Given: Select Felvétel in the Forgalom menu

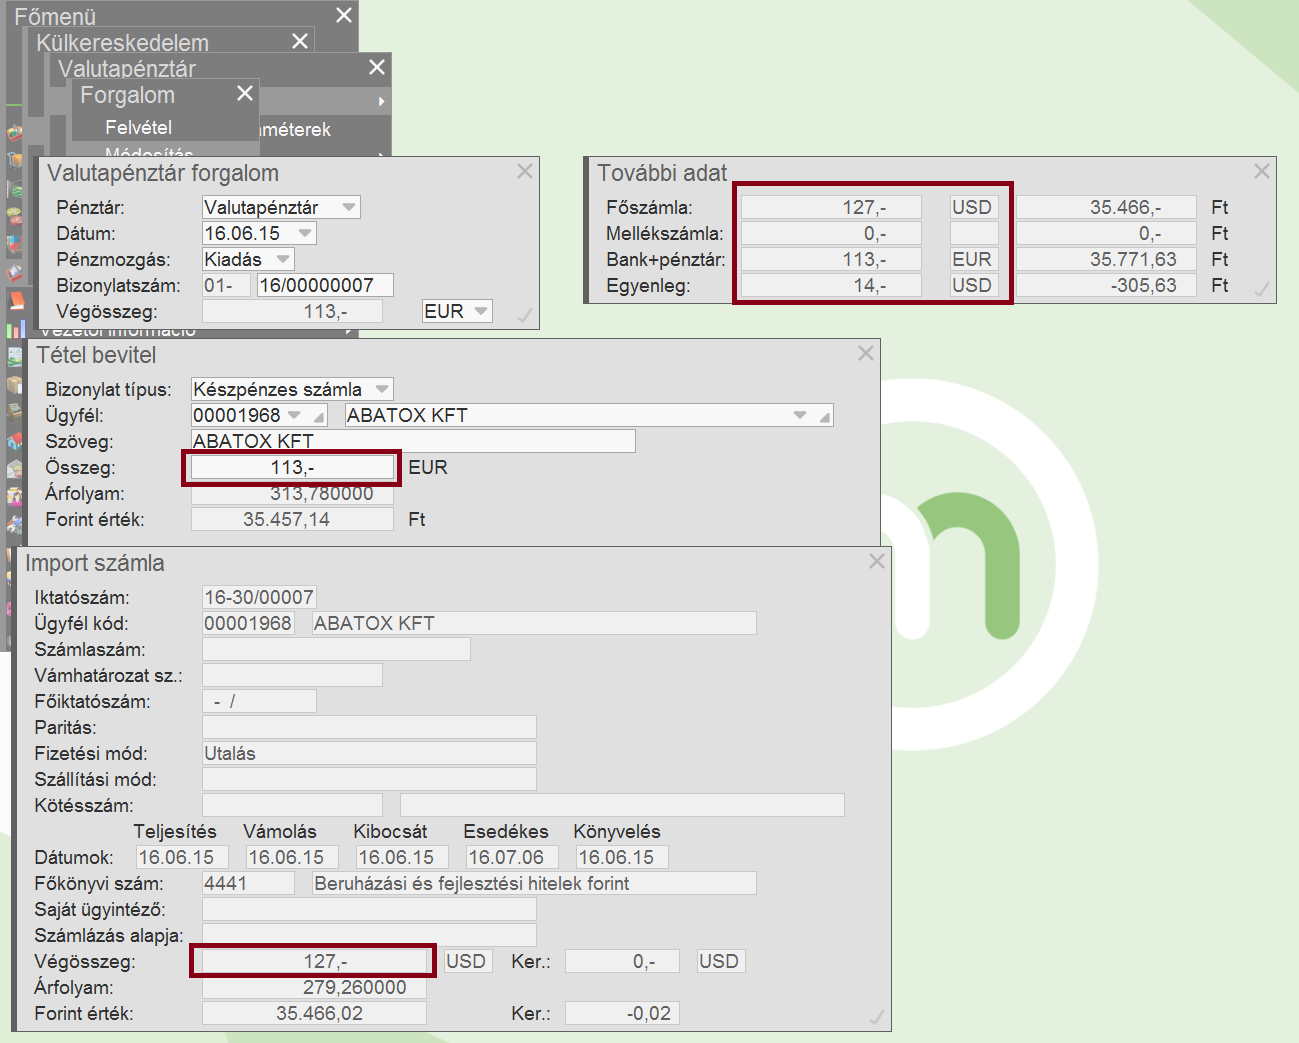Looking at the screenshot, I should [x=138, y=127].
